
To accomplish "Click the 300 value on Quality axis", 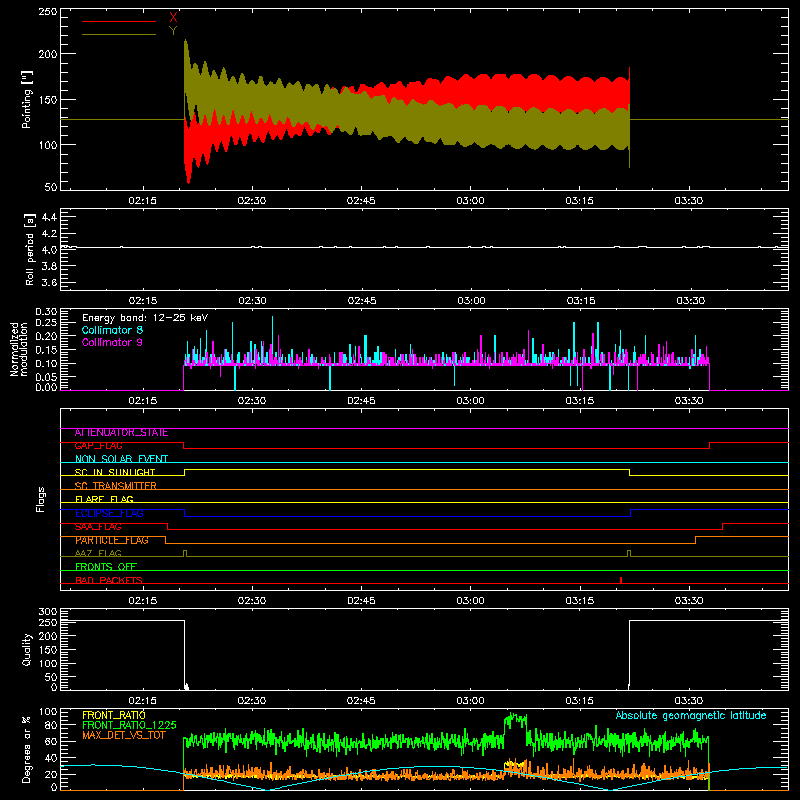I will tap(48, 612).
